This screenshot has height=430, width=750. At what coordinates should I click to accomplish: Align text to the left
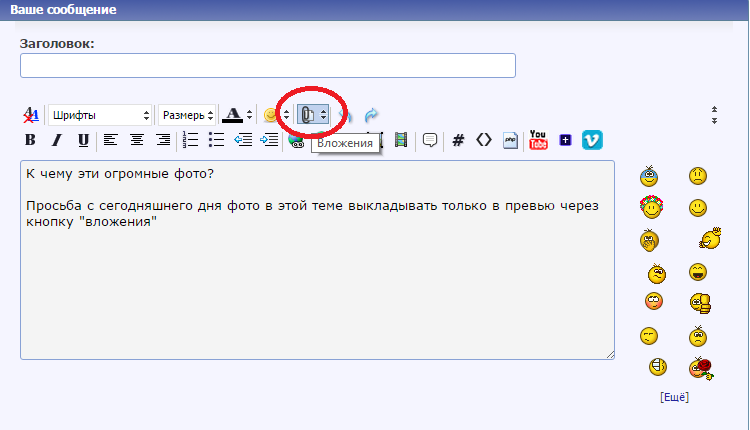point(110,140)
